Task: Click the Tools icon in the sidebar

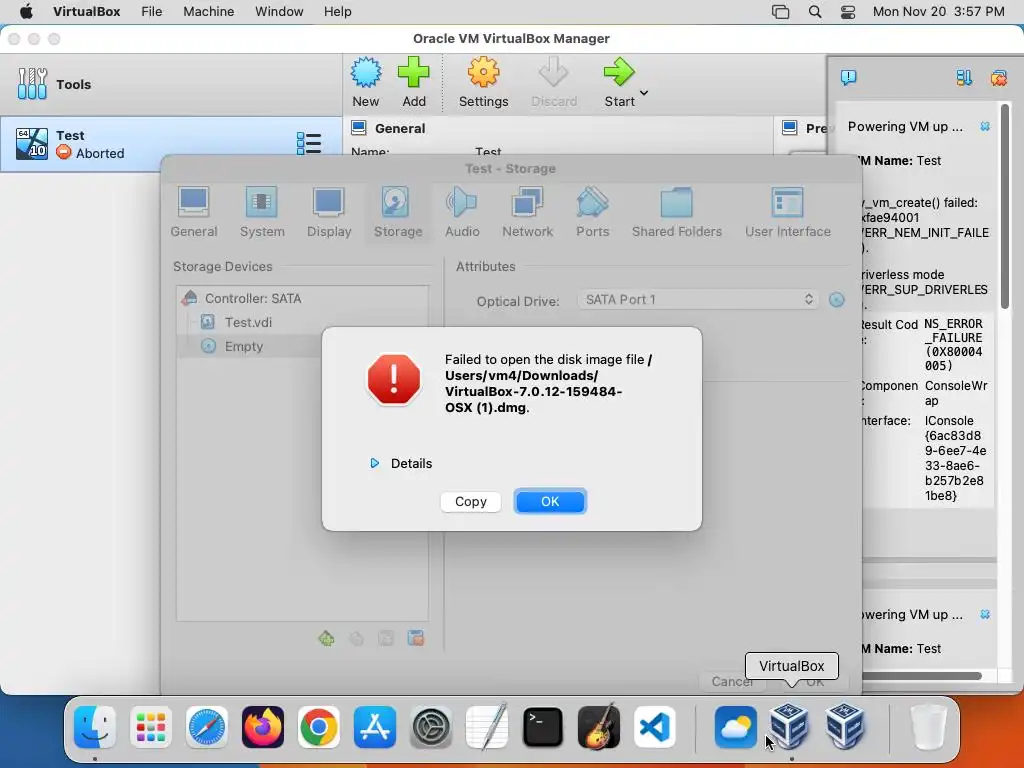Action: click(32, 84)
